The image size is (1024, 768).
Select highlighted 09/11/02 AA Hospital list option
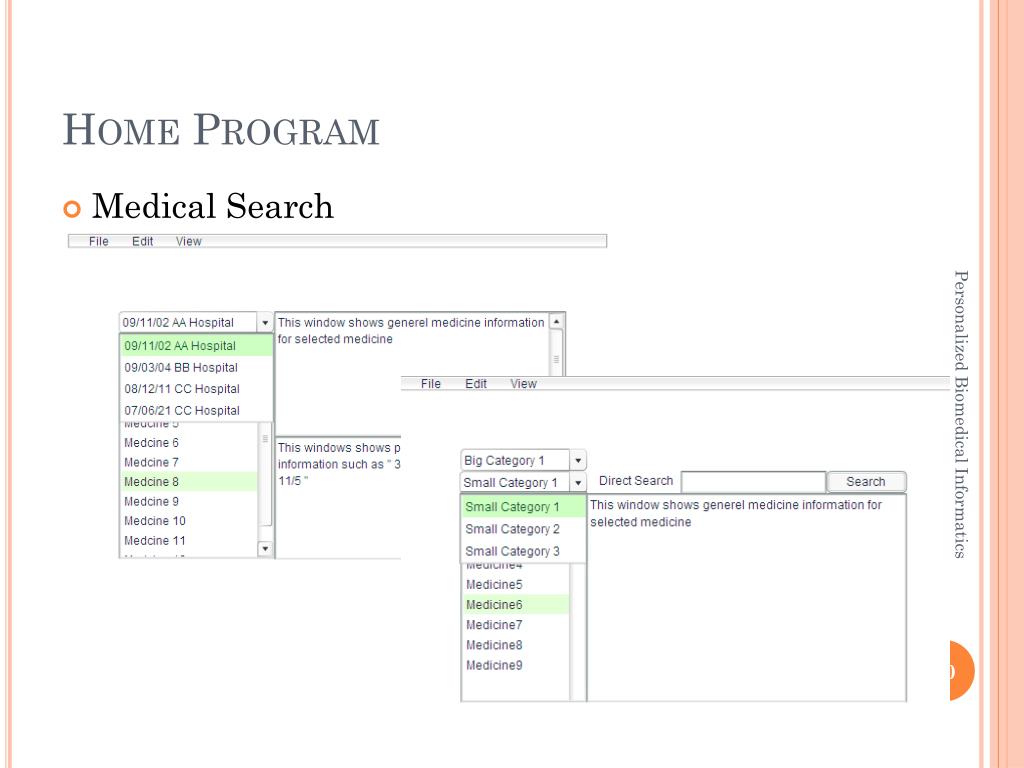tap(196, 345)
